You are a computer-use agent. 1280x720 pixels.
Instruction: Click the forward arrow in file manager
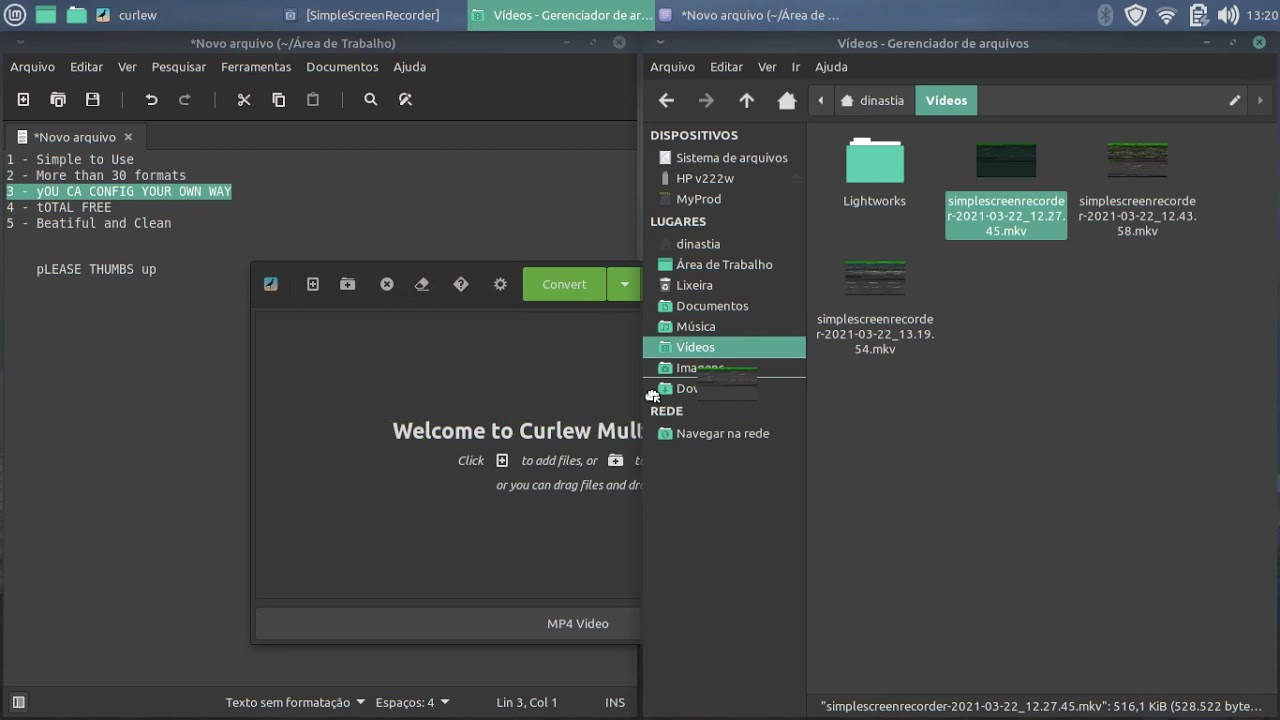pos(706,100)
